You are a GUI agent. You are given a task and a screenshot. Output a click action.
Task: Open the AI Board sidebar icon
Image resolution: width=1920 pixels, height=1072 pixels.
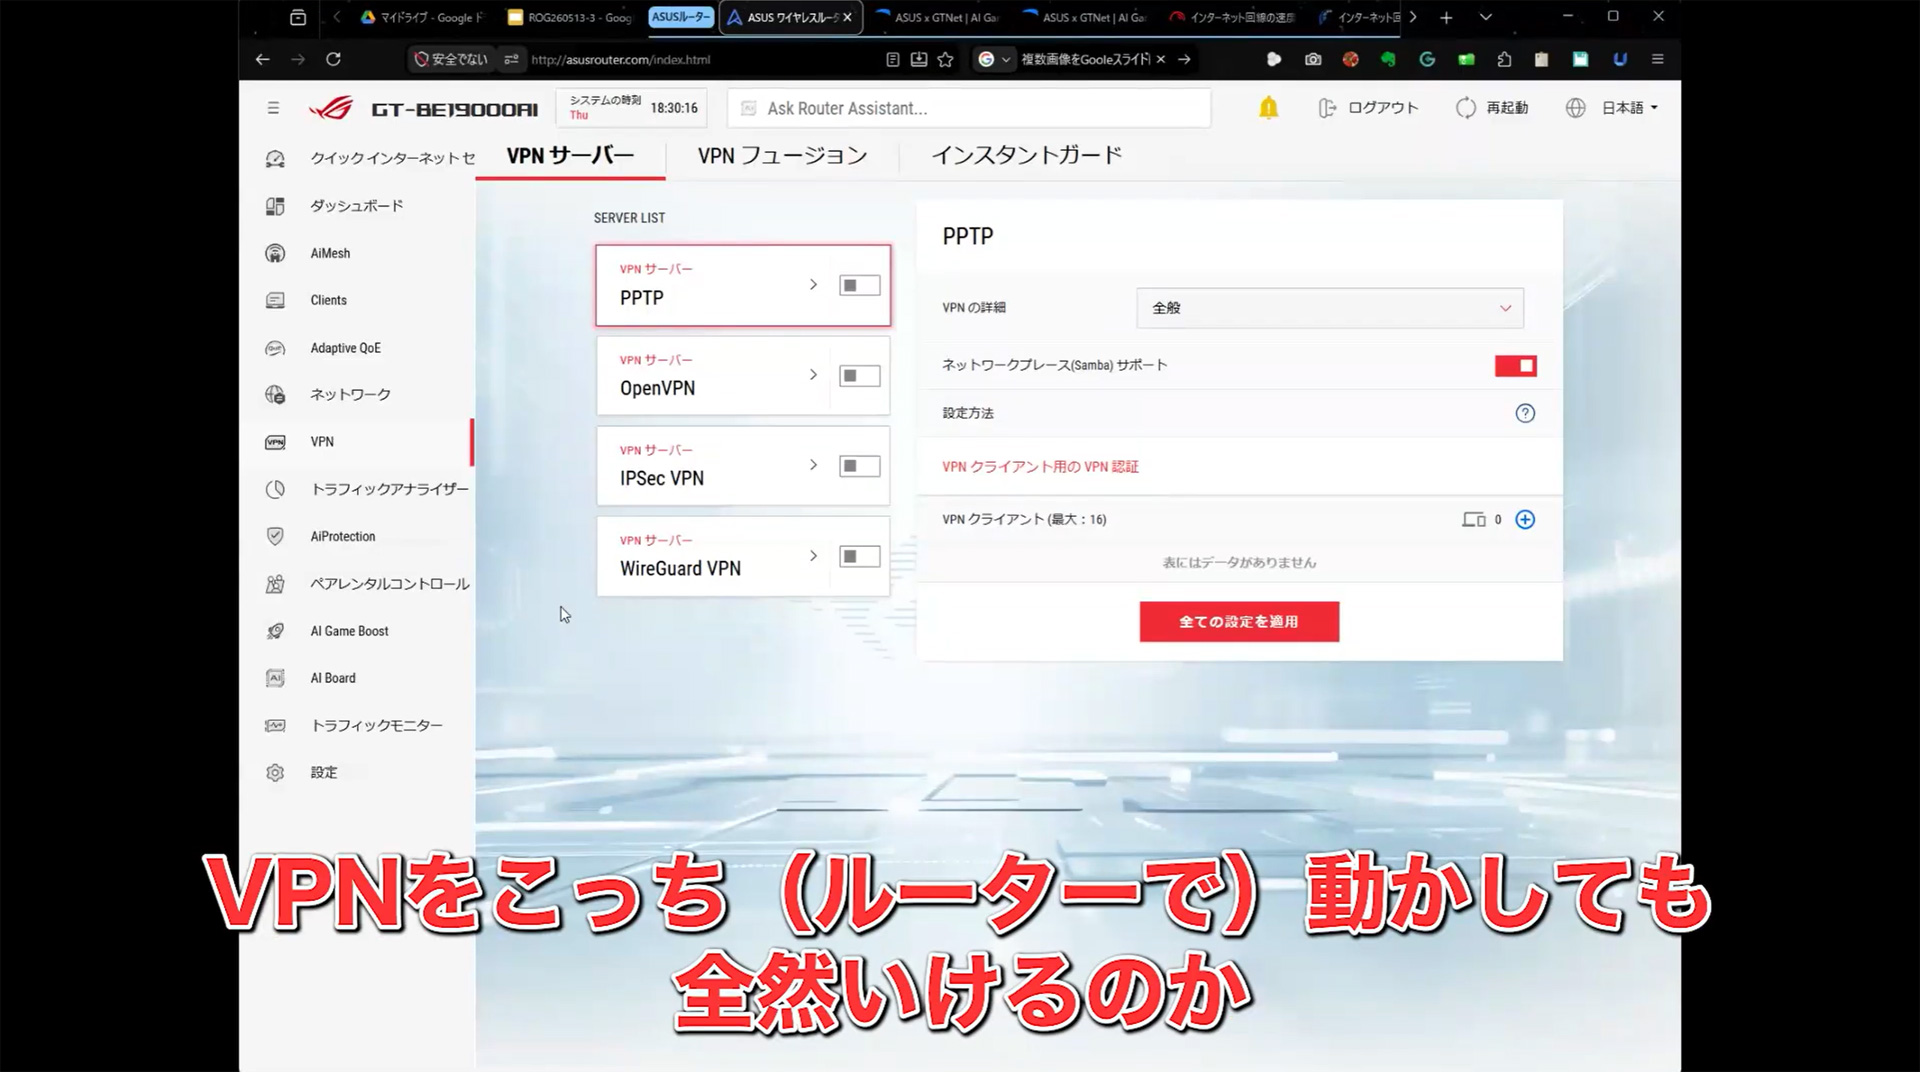click(275, 678)
